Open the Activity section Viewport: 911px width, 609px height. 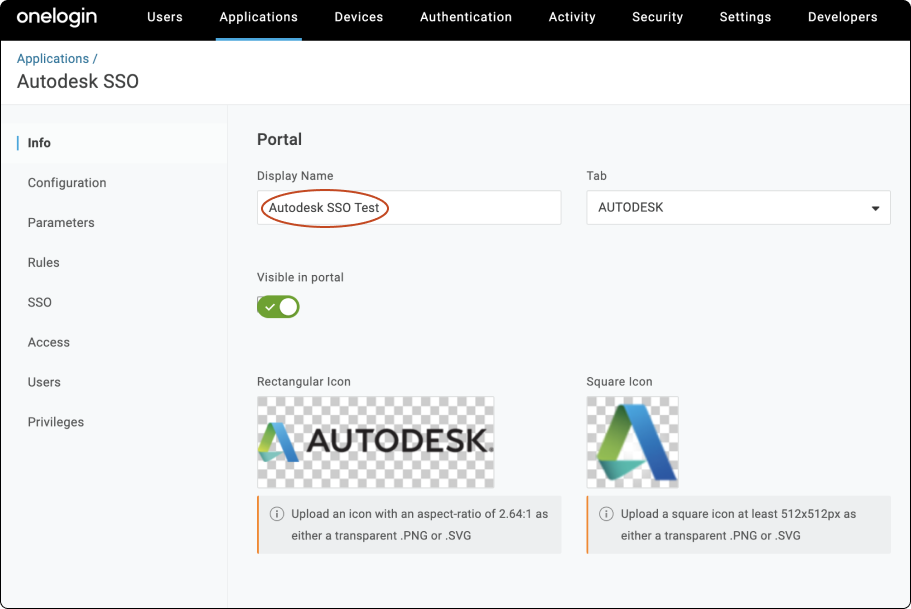[x=572, y=17]
